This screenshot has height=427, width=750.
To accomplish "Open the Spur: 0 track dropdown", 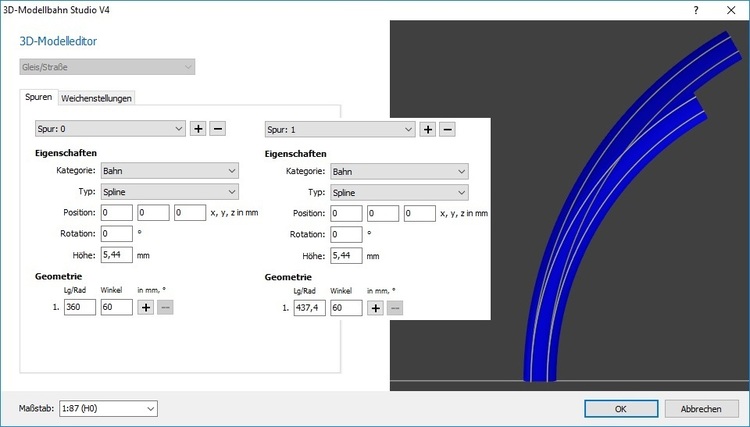I will click(110, 129).
